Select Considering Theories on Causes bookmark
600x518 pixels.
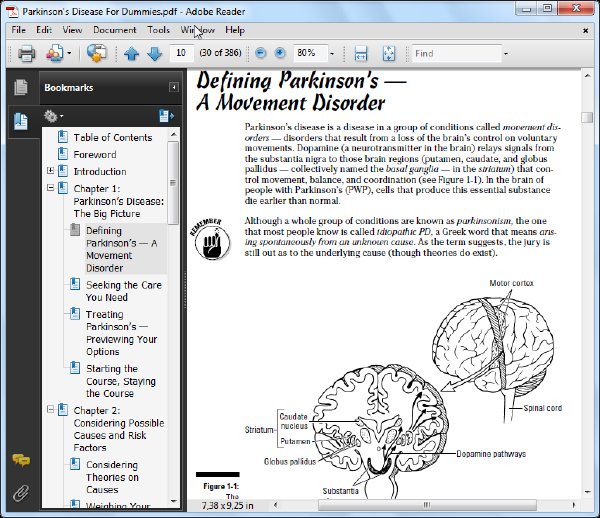[x=112, y=477]
